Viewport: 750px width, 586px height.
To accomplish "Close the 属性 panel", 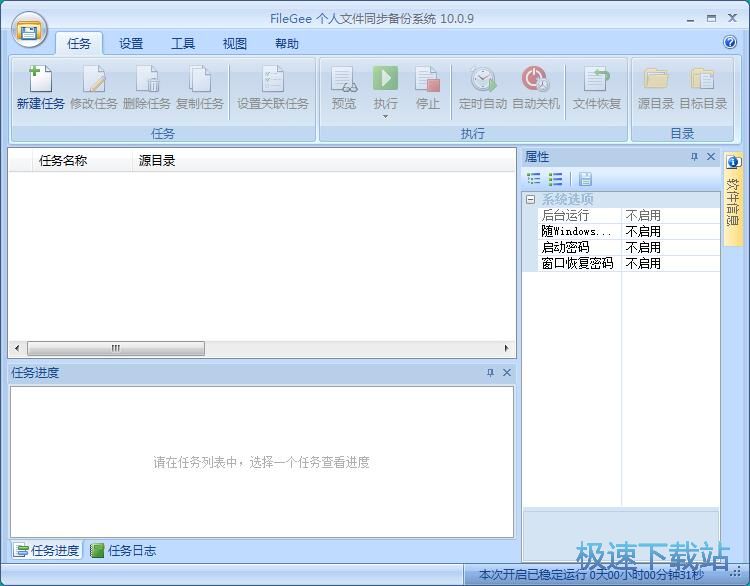I will pos(711,156).
